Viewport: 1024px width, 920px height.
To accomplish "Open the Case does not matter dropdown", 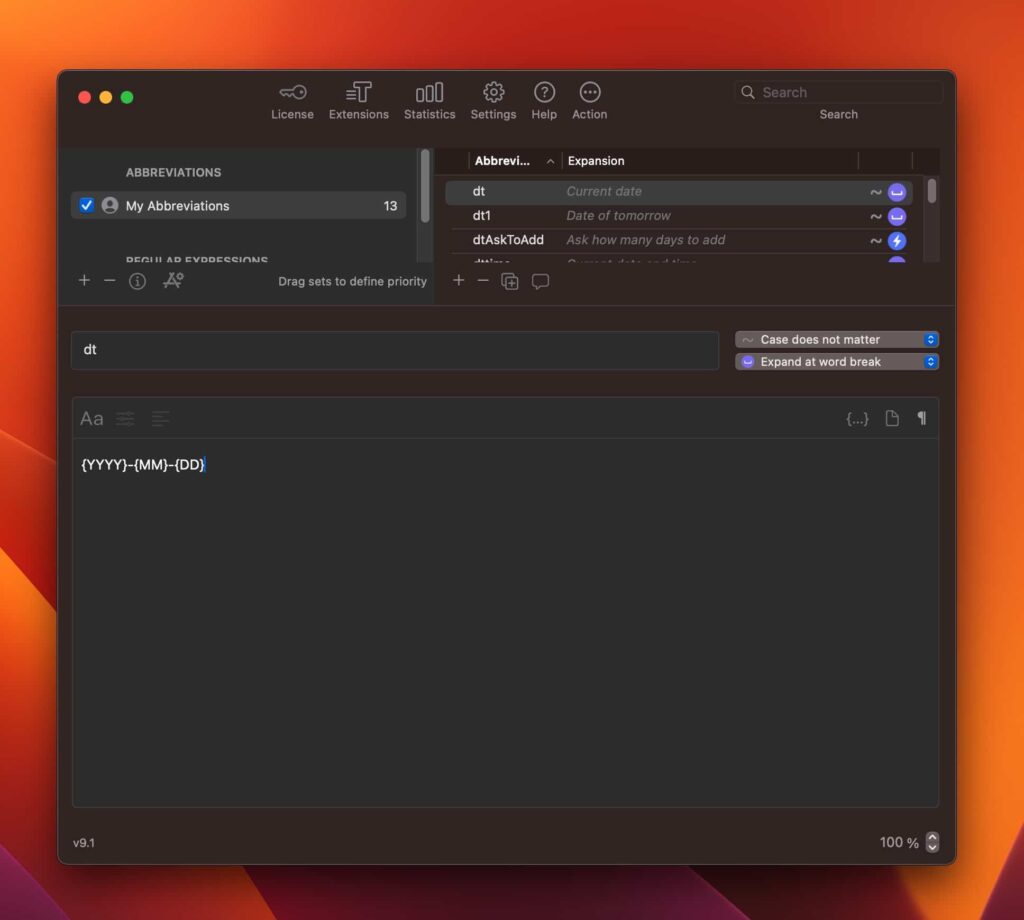I will pos(837,339).
